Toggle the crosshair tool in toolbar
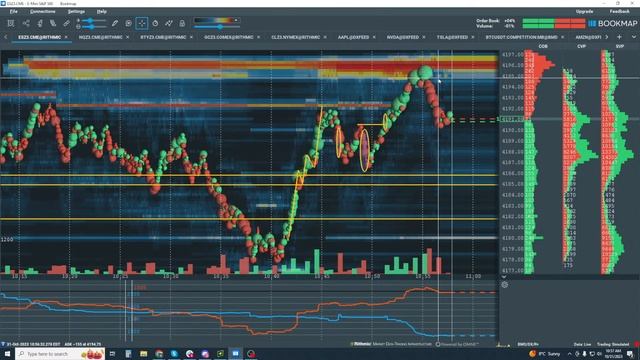The image size is (640, 360). [x=142, y=23]
